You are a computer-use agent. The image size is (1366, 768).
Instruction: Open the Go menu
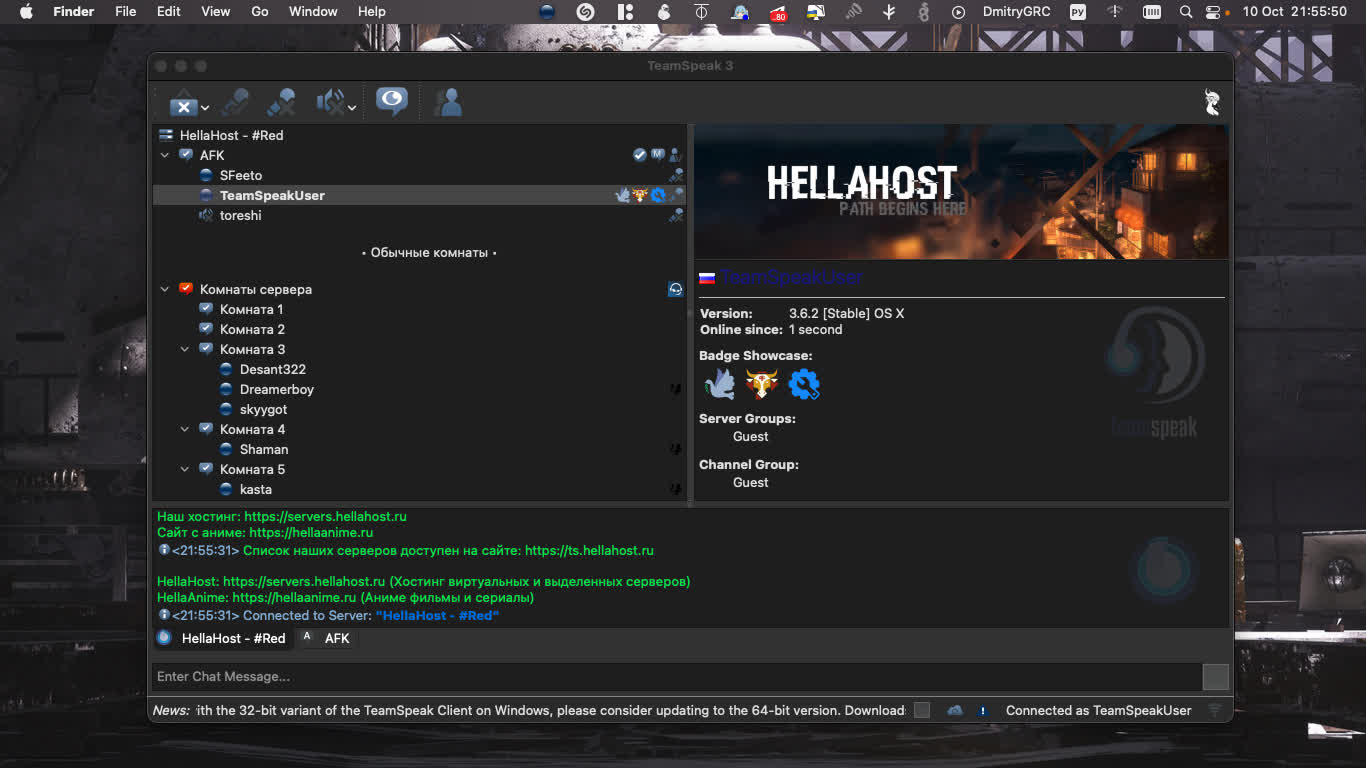click(260, 11)
